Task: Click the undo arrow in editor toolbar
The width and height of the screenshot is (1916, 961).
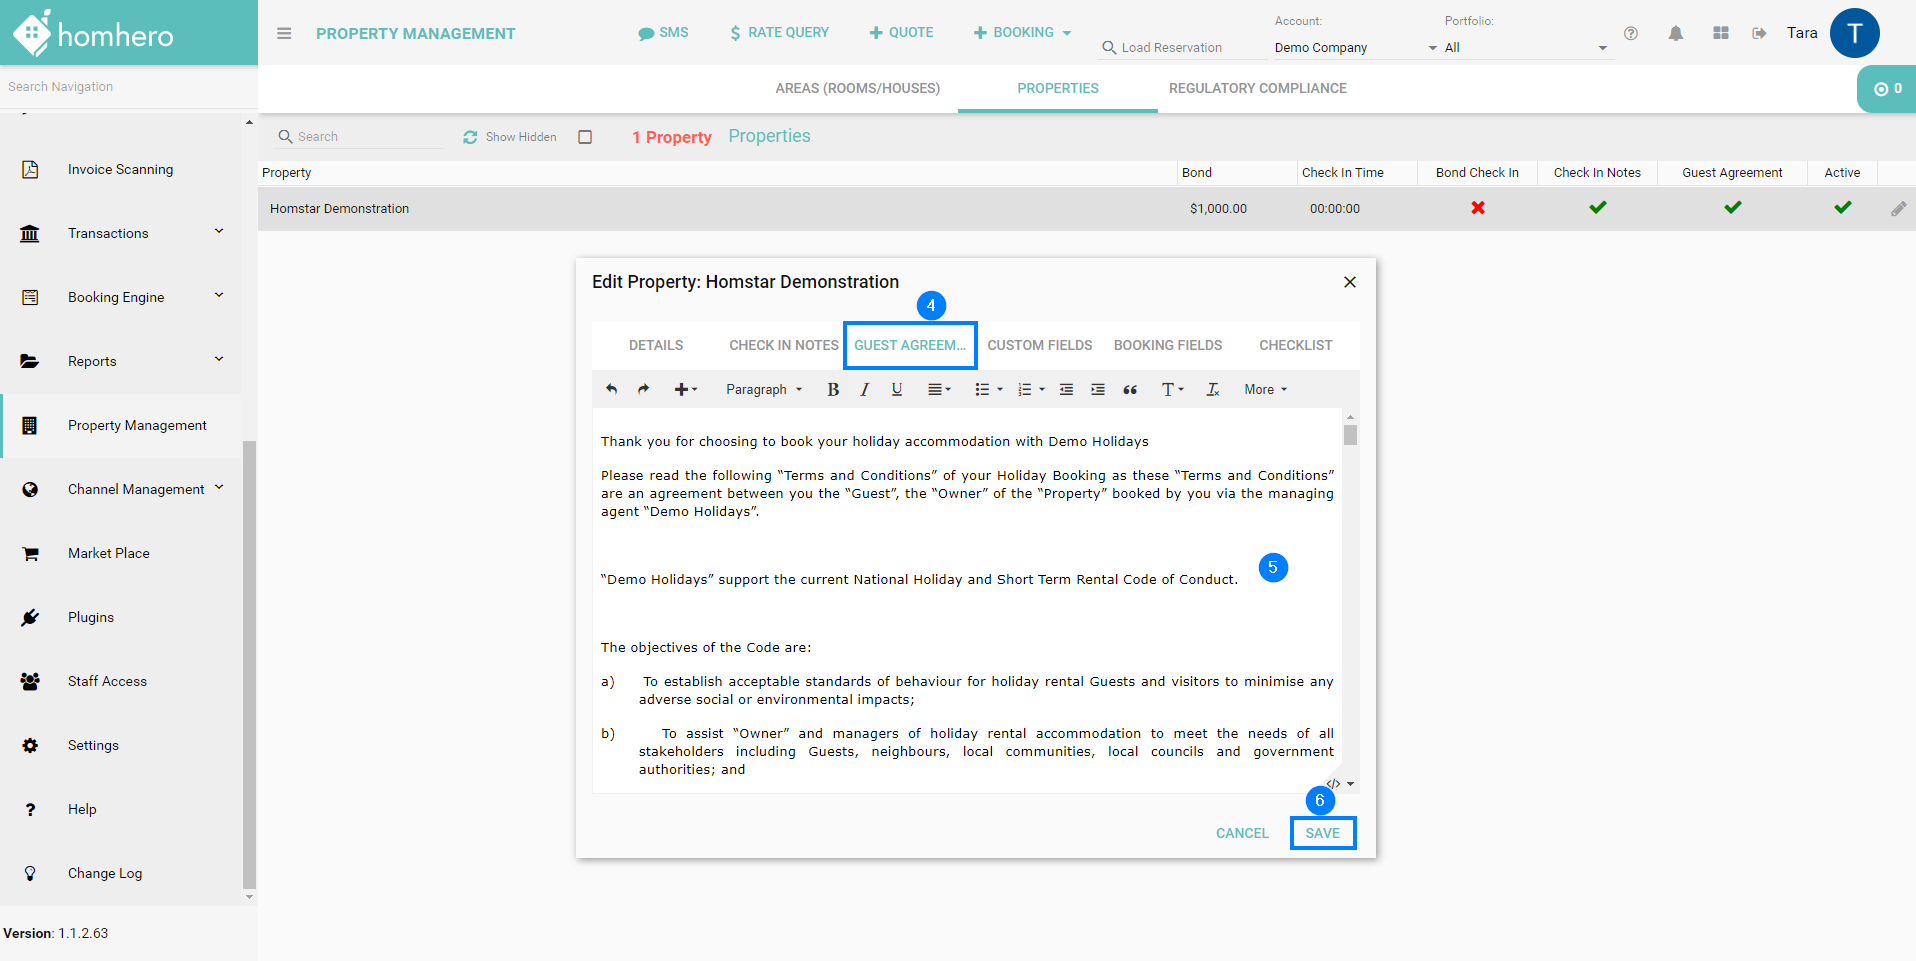Action: [612, 390]
